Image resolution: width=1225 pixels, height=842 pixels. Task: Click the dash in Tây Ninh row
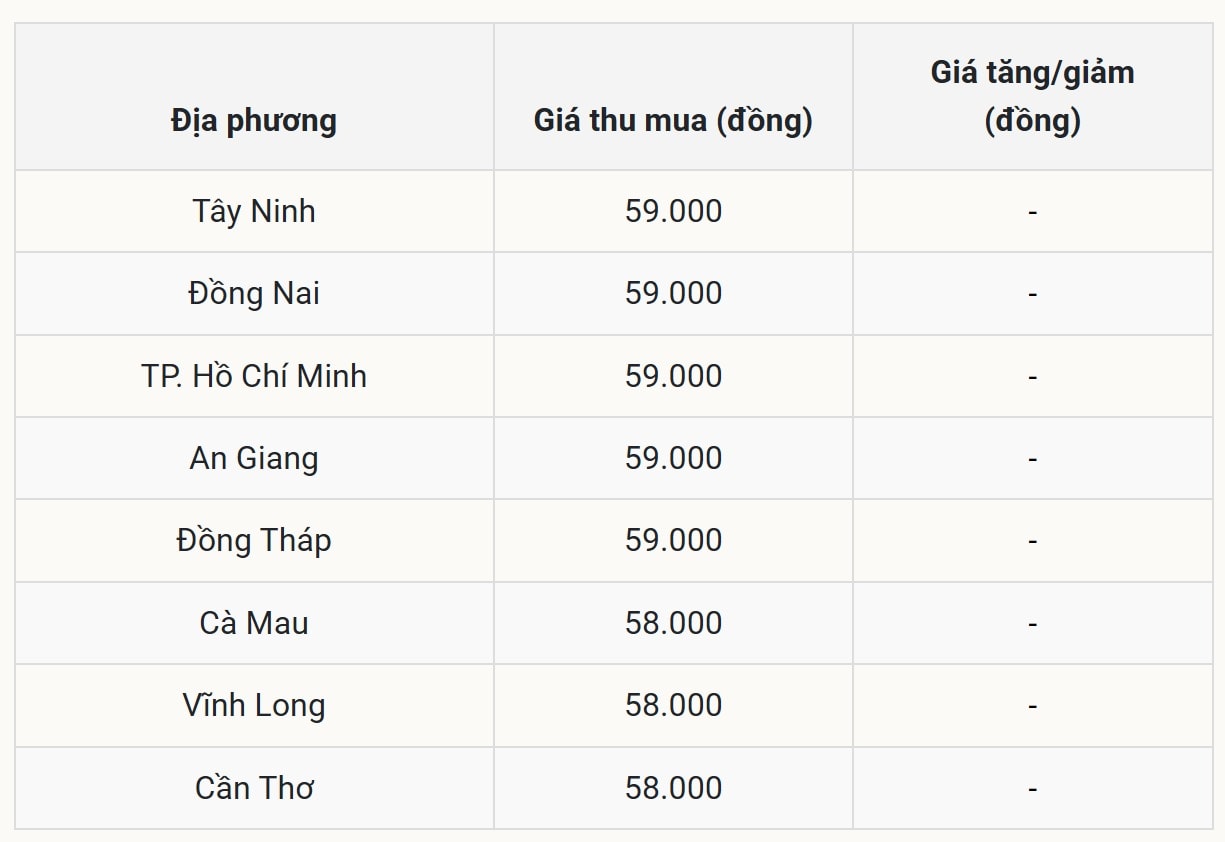pos(1032,212)
